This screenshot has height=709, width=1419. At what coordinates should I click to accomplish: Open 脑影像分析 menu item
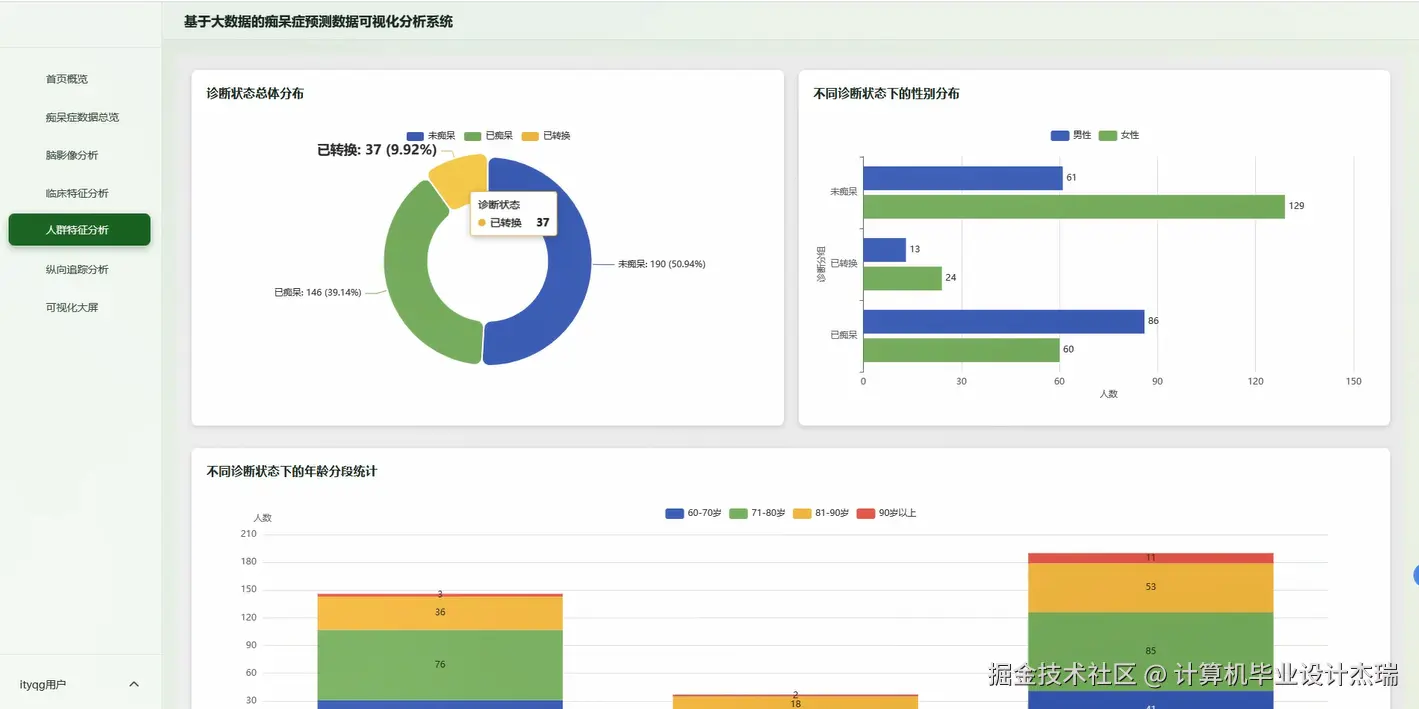coord(72,155)
